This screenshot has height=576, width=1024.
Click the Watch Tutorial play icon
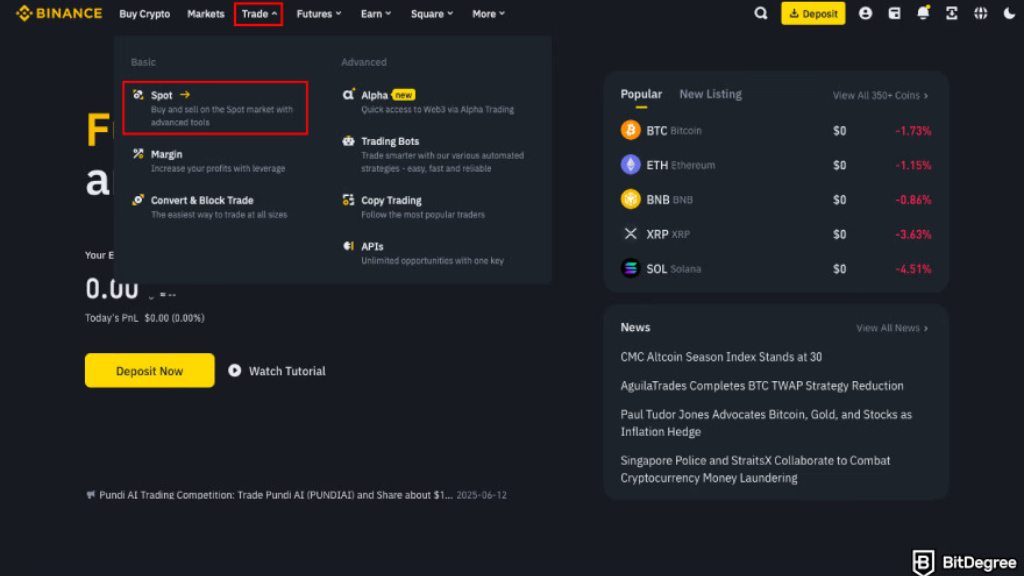(x=234, y=370)
